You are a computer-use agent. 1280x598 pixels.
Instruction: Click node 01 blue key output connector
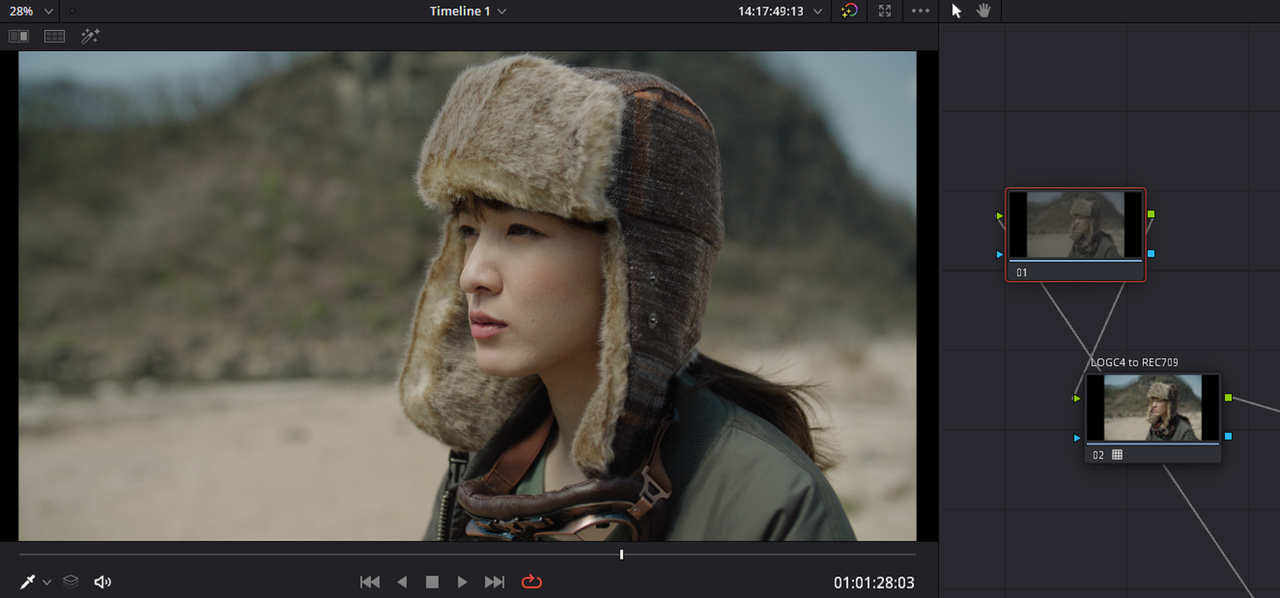click(x=1151, y=254)
